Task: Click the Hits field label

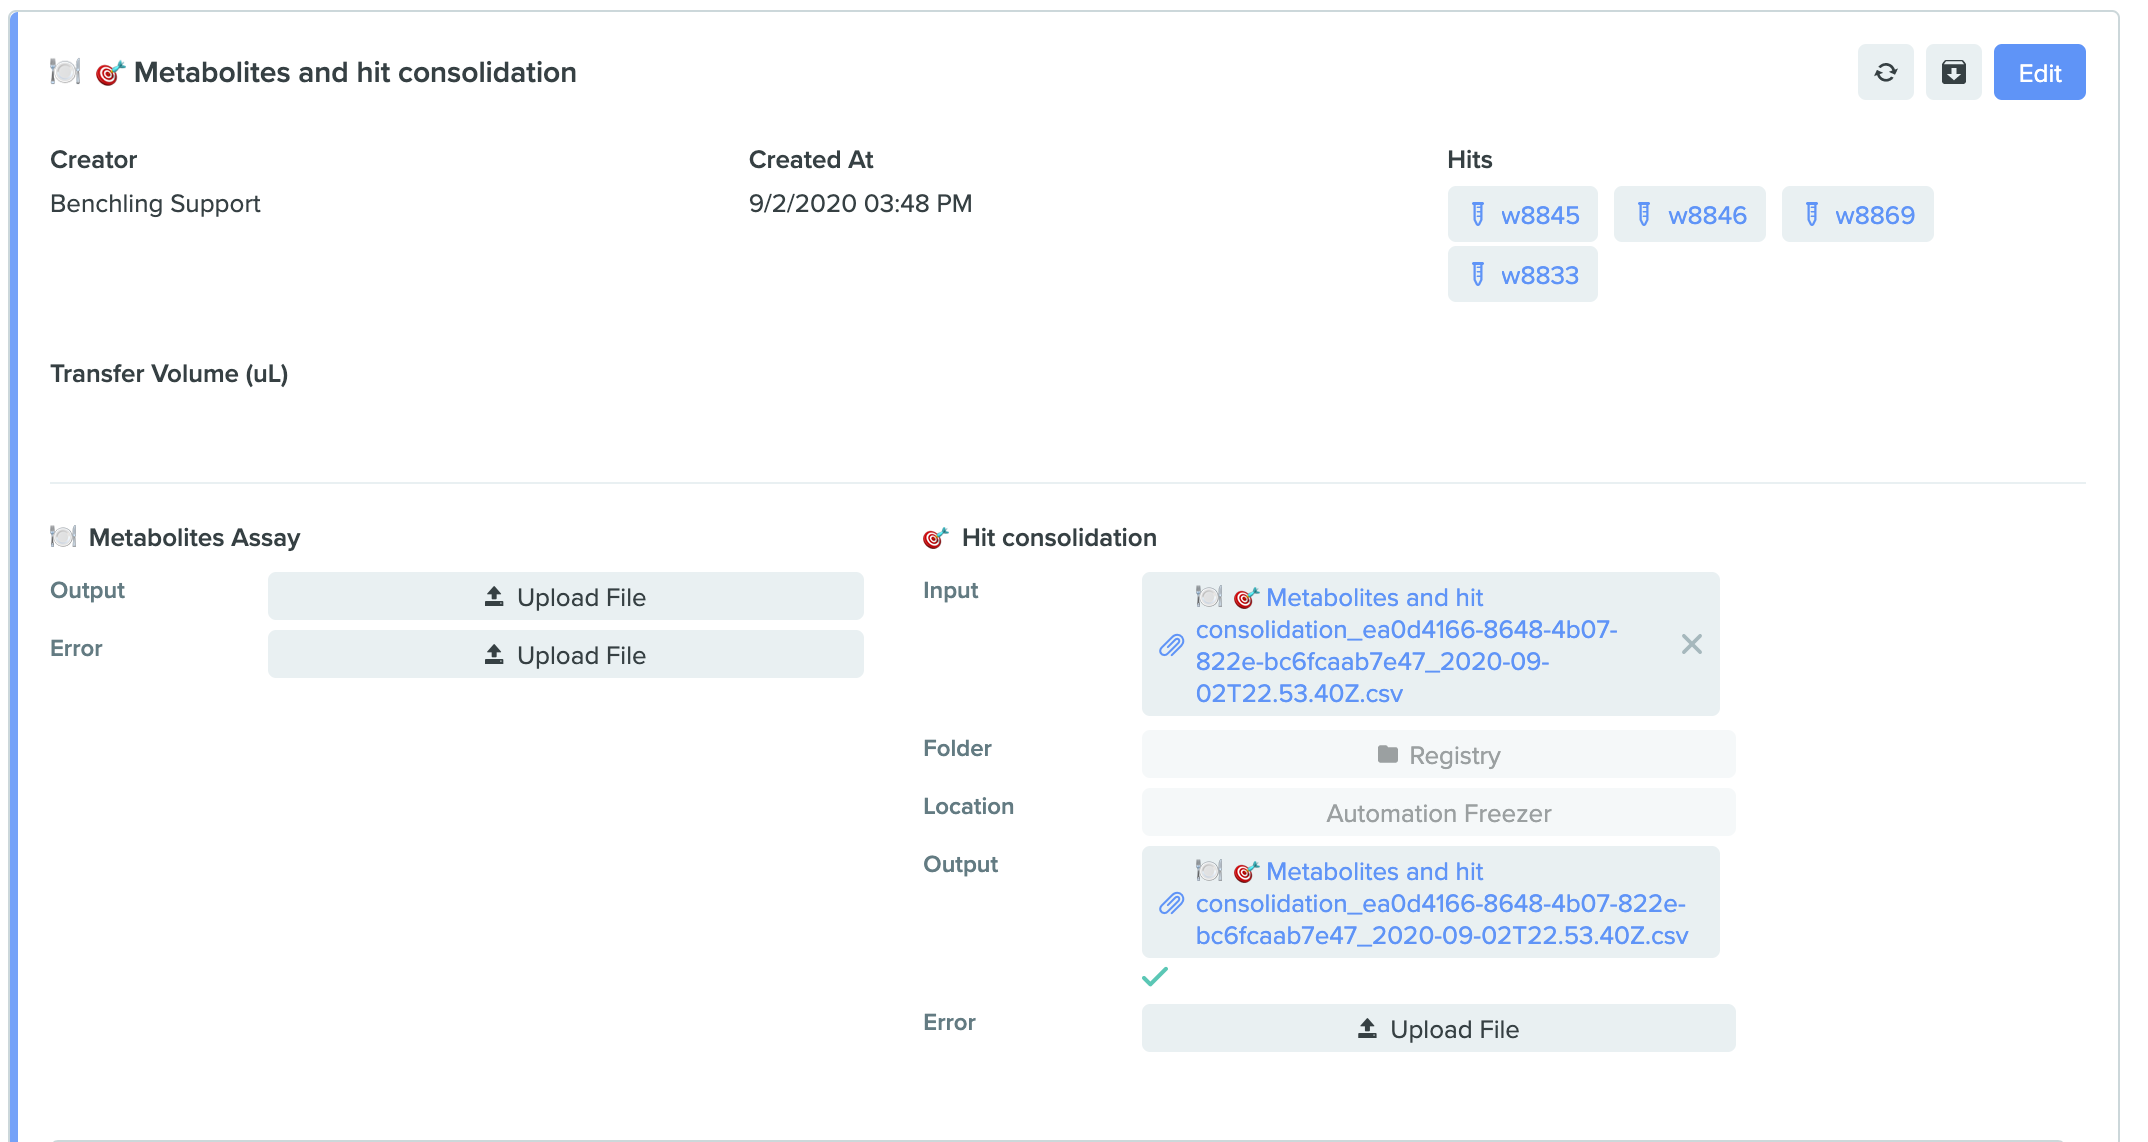Action: (x=1469, y=160)
